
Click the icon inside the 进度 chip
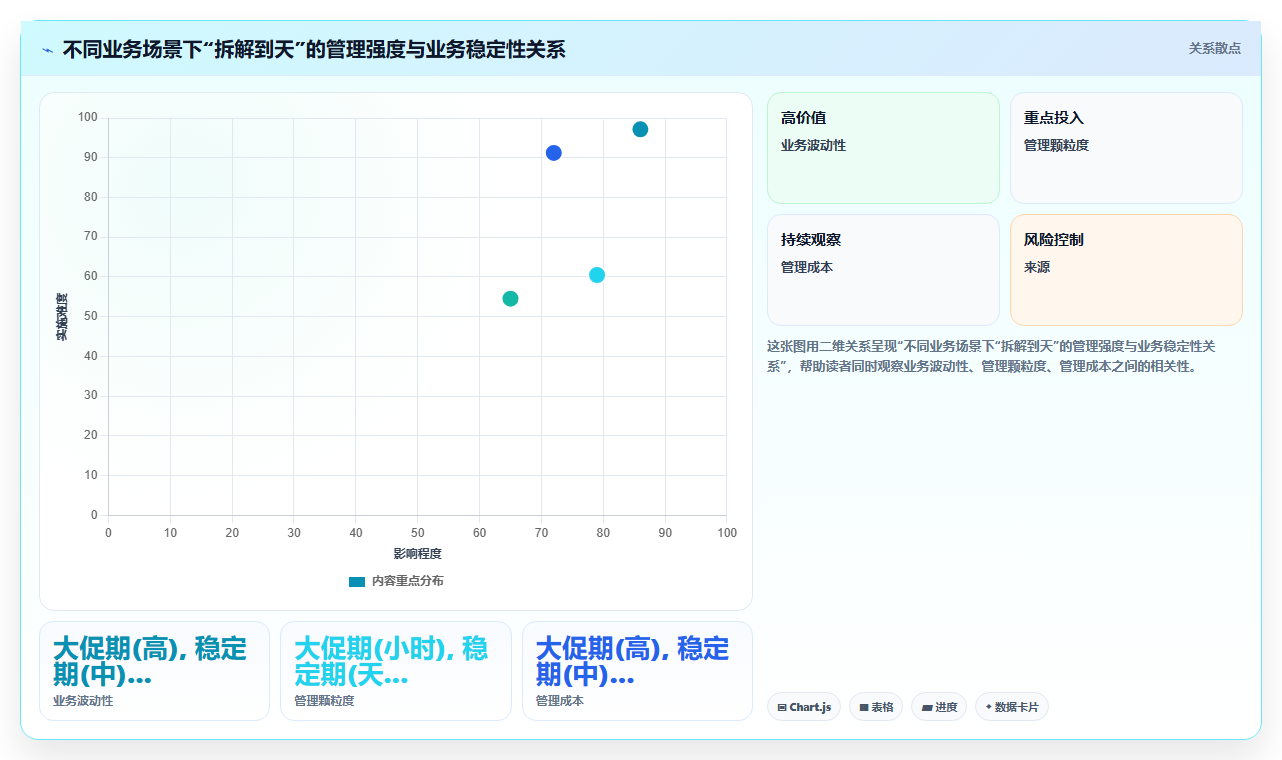(927, 707)
